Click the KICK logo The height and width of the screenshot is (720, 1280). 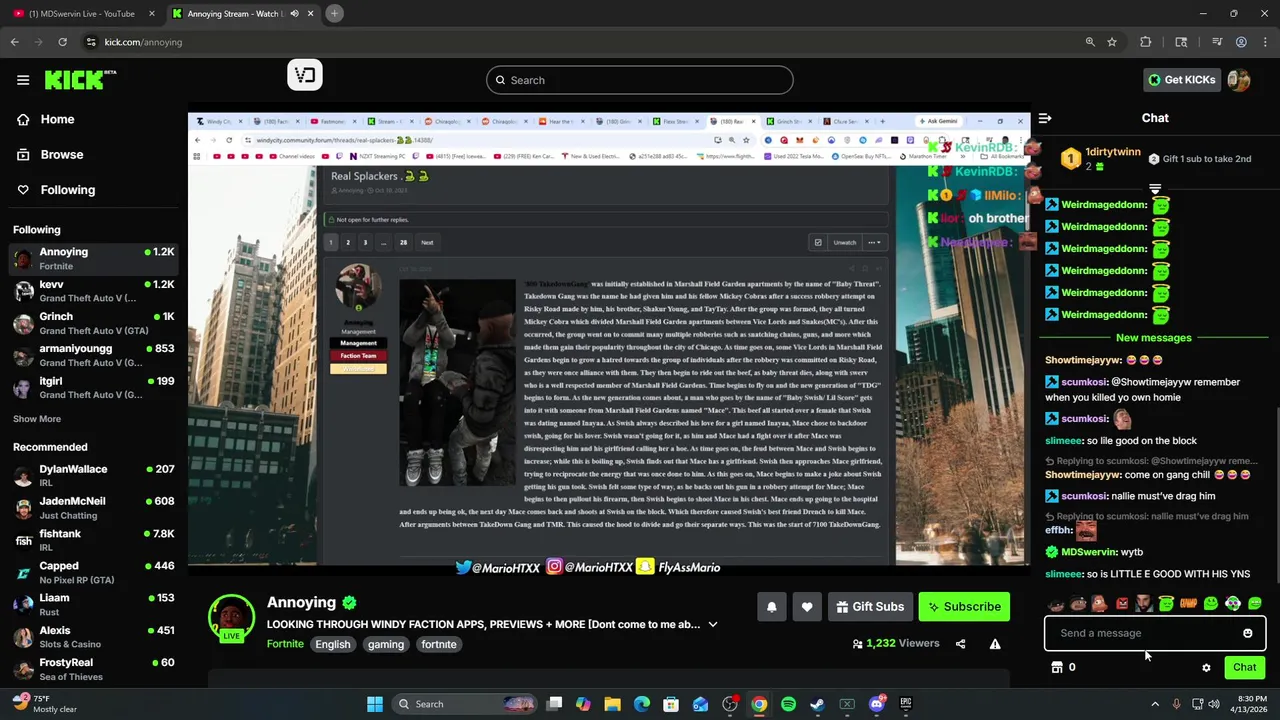point(80,80)
